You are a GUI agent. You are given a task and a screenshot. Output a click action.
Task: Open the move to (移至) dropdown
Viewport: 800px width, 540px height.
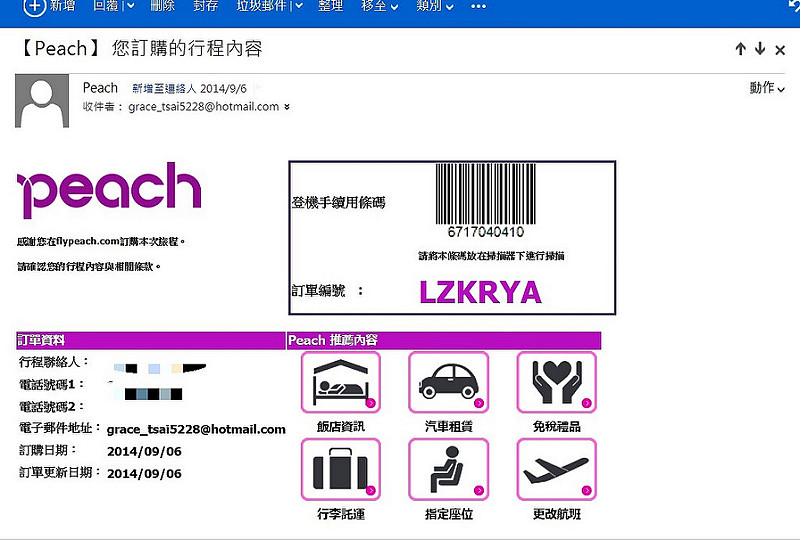pyautogui.click(x=379, y=6)
